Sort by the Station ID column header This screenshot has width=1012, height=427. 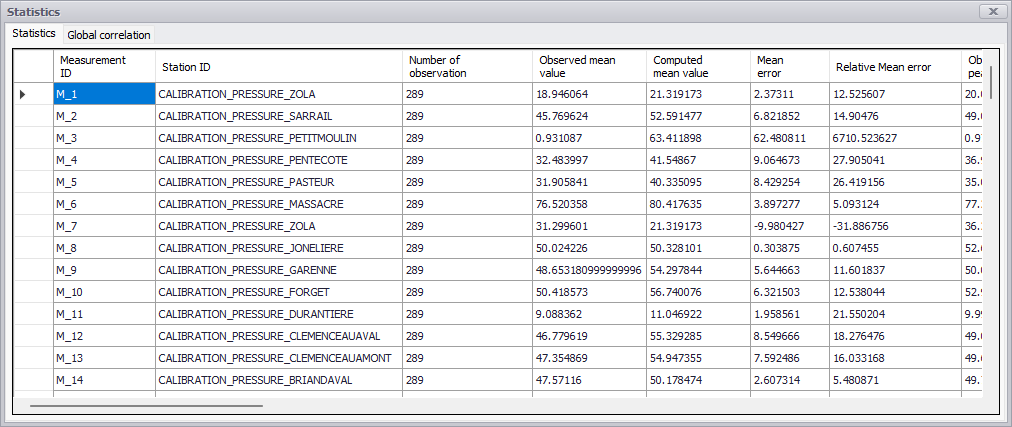pyautogui.click(x=279, y=66)
